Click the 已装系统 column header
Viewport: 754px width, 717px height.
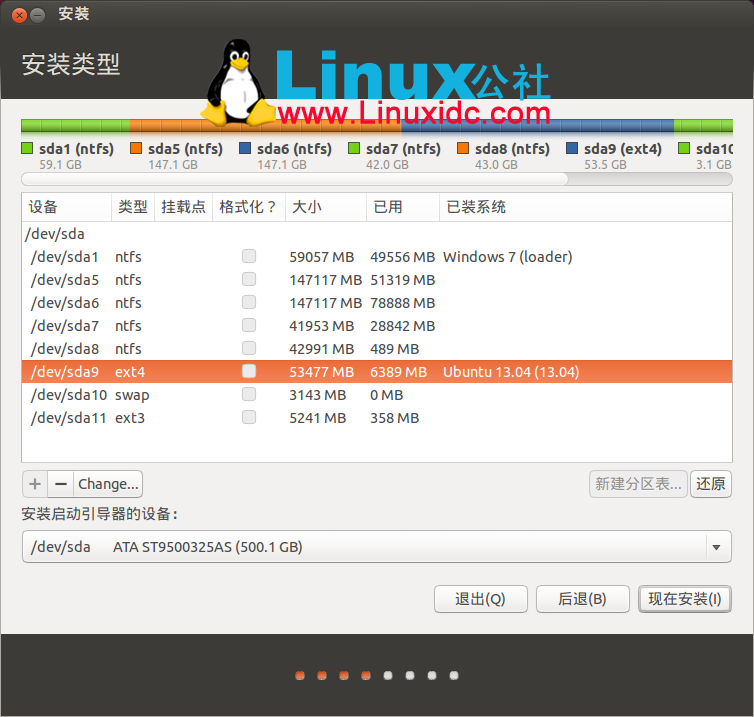(586, 207)
